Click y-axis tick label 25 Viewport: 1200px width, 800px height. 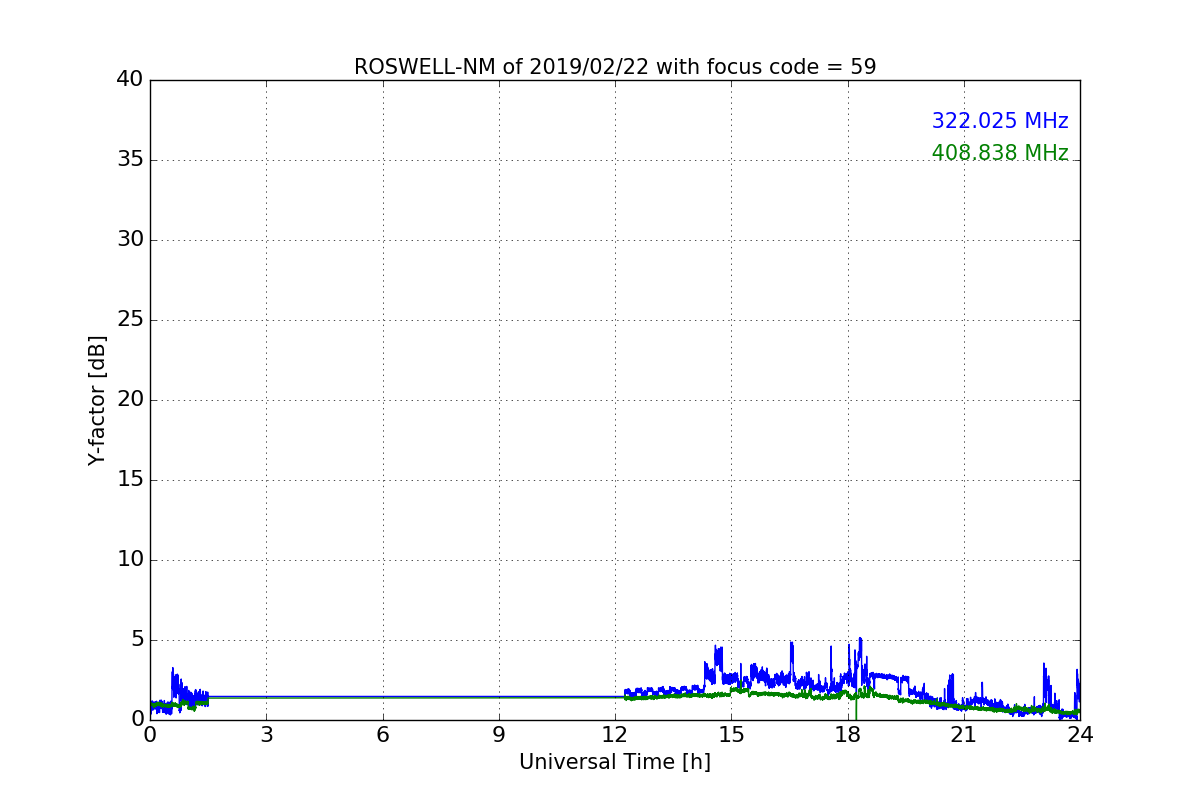(130, 319)
